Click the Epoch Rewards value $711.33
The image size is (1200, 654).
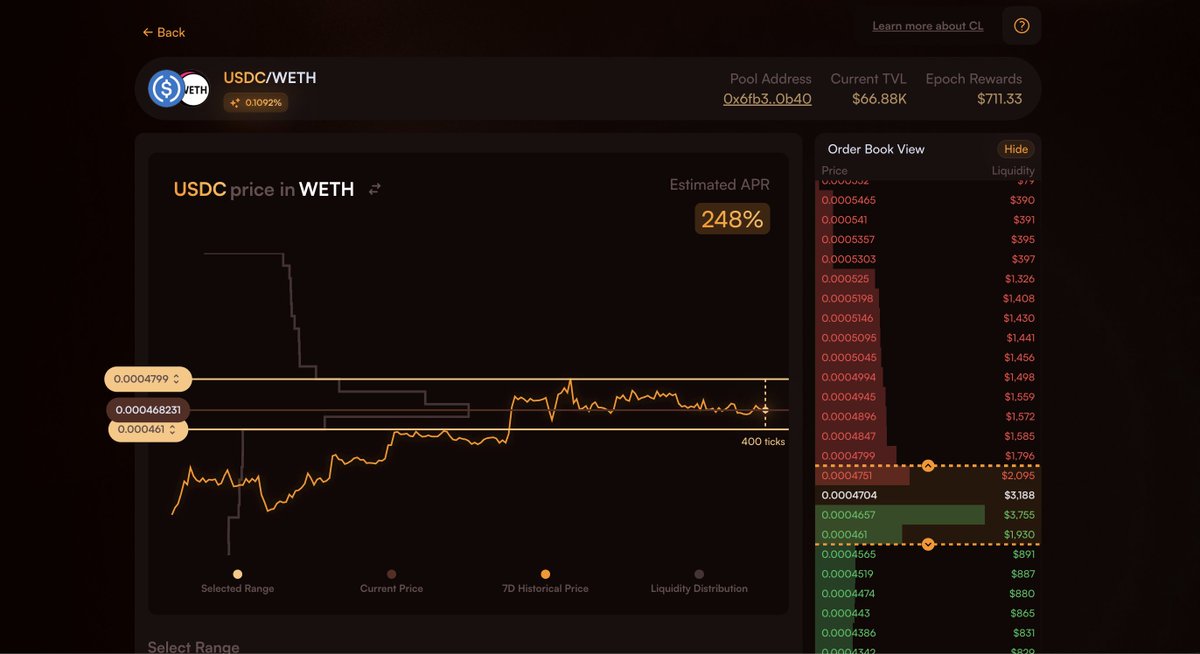click(999, 99)
